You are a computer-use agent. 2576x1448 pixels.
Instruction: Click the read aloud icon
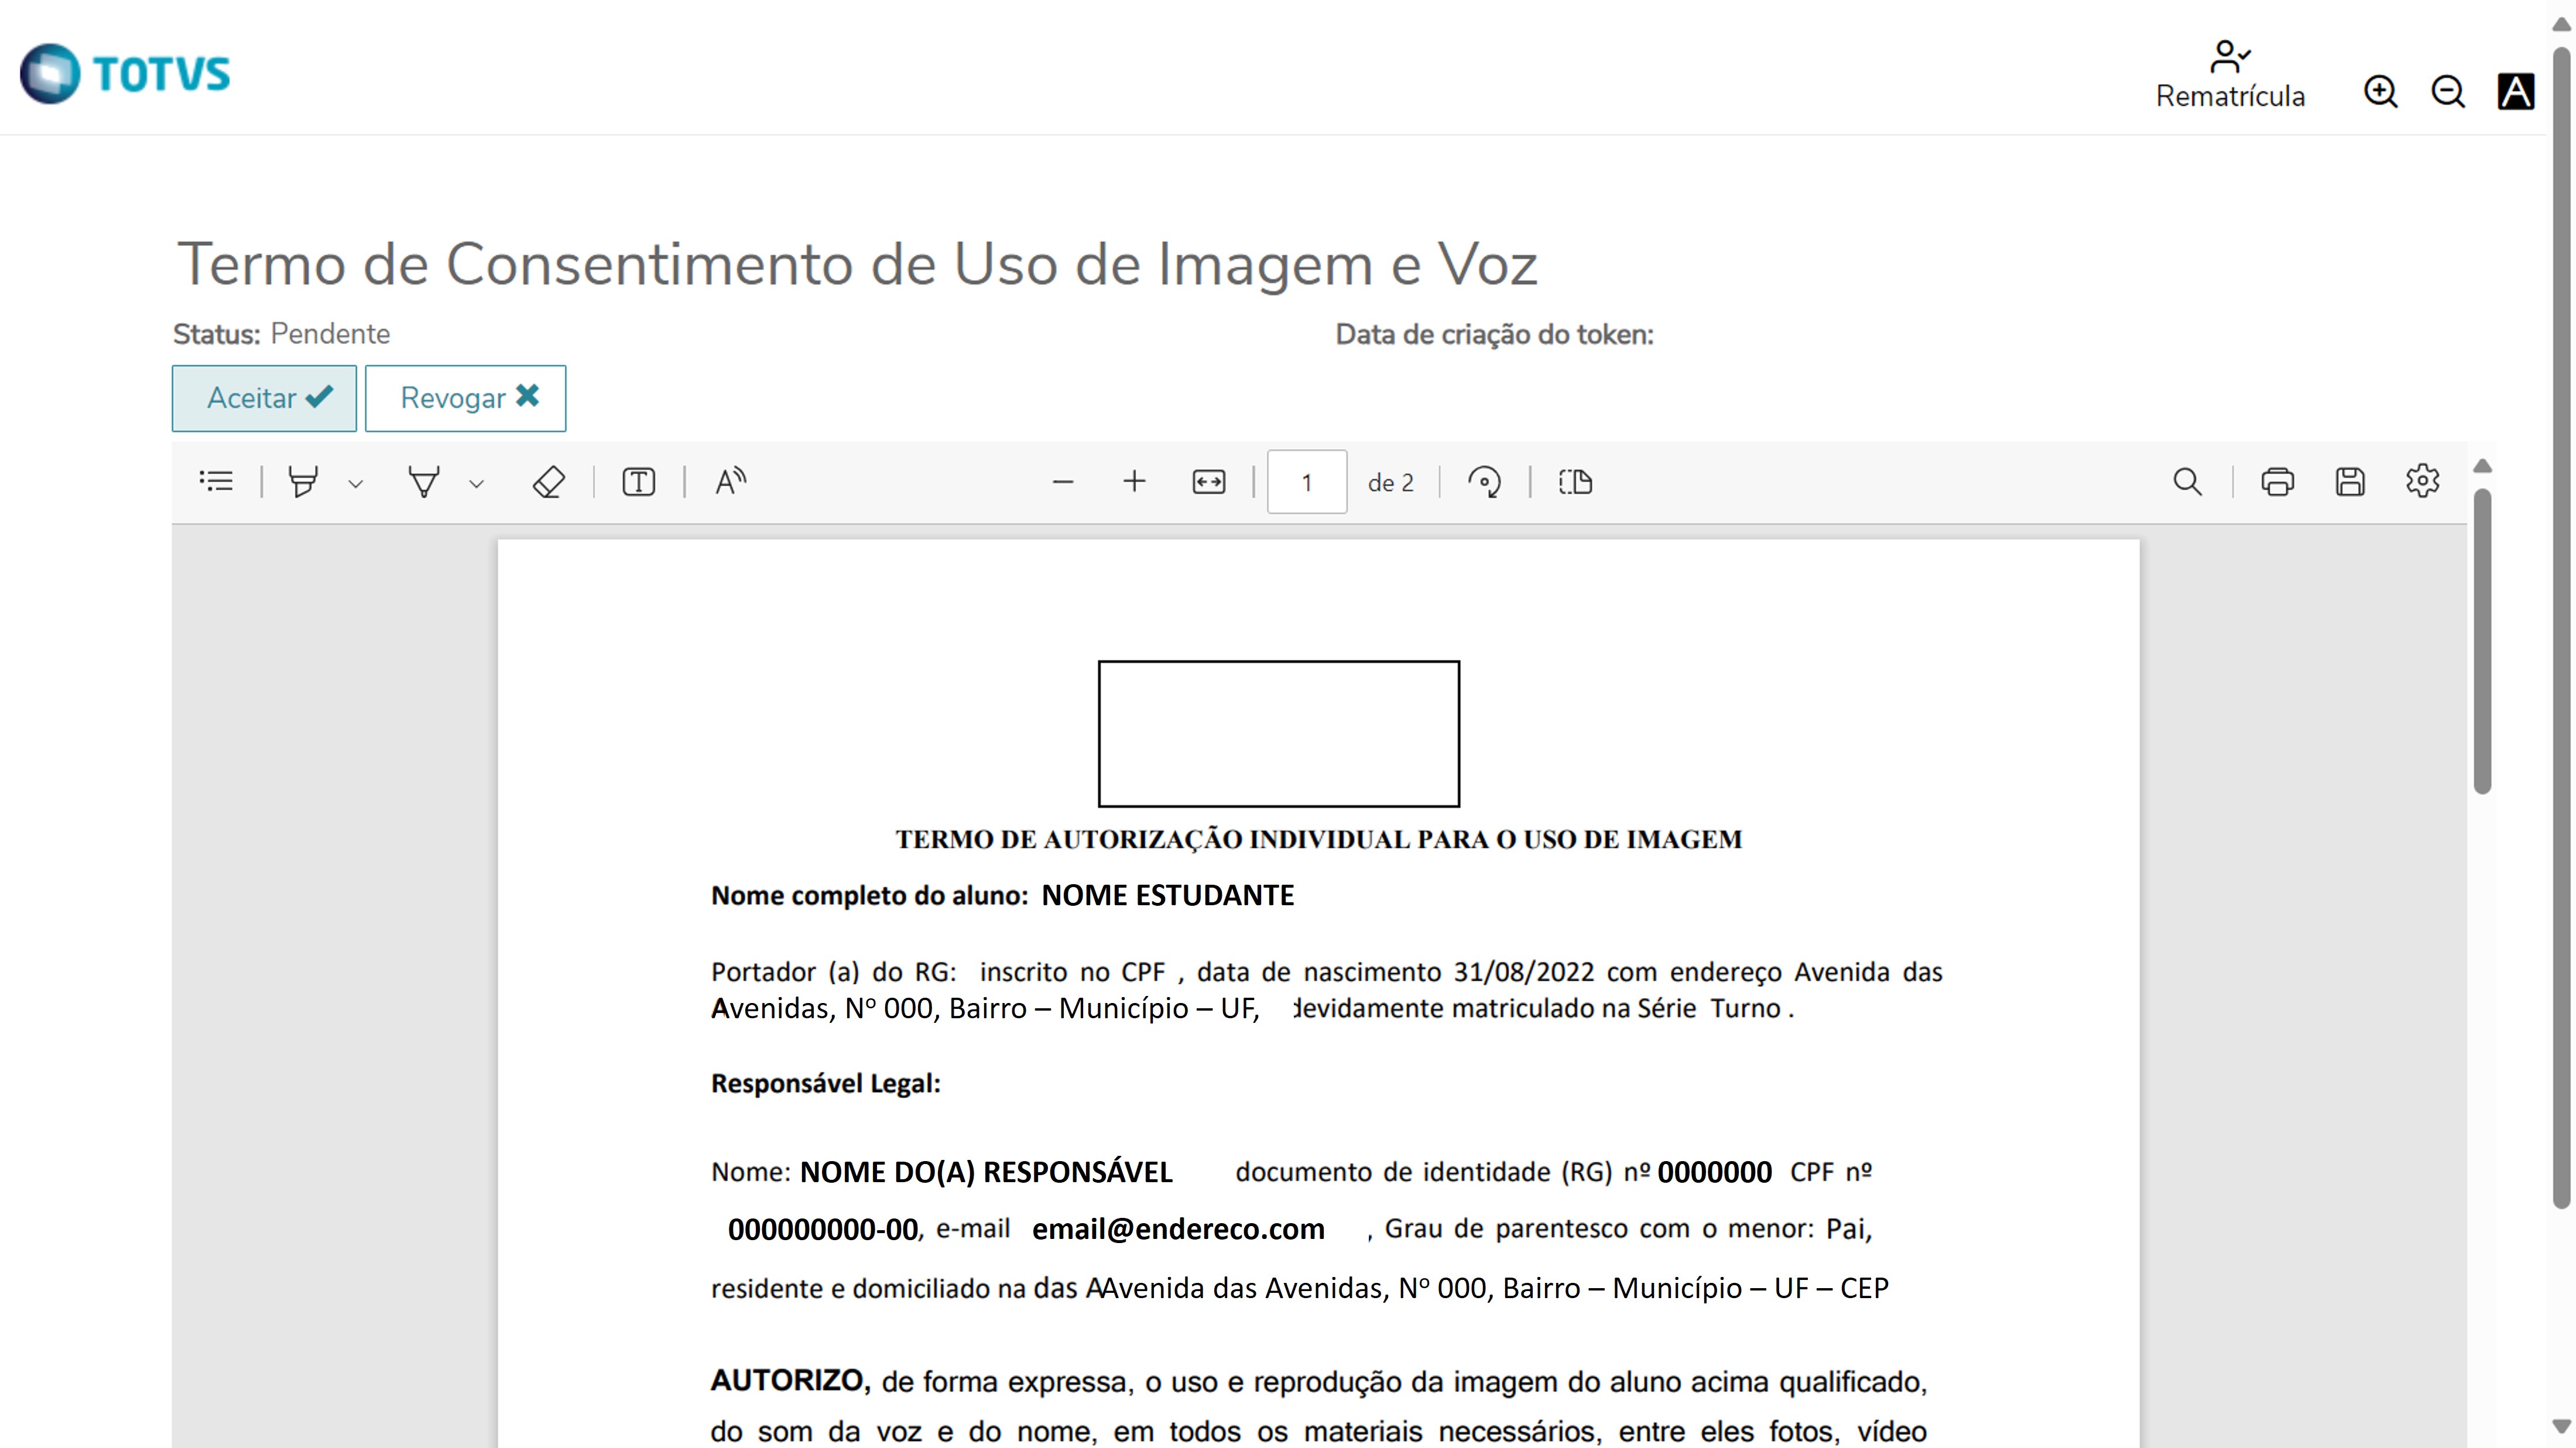730,482
